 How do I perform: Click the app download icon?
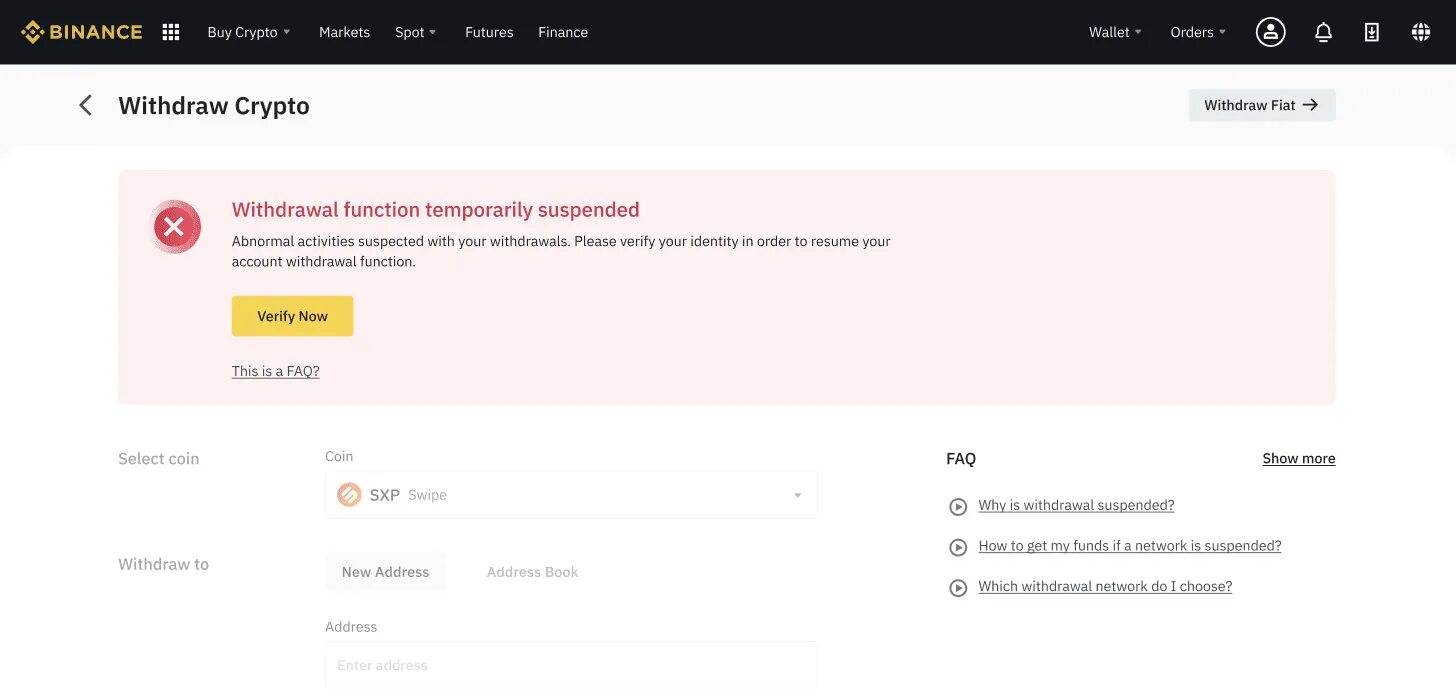click(x=1372, y=32)
